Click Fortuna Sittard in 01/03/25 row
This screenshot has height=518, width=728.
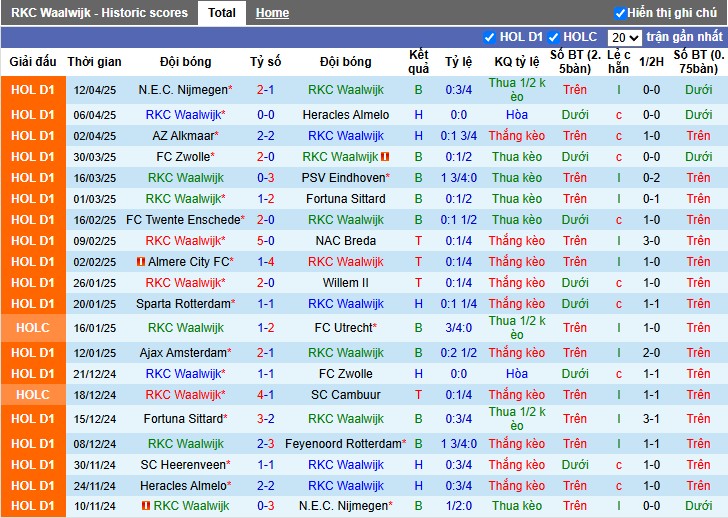(x=345, y=199)
